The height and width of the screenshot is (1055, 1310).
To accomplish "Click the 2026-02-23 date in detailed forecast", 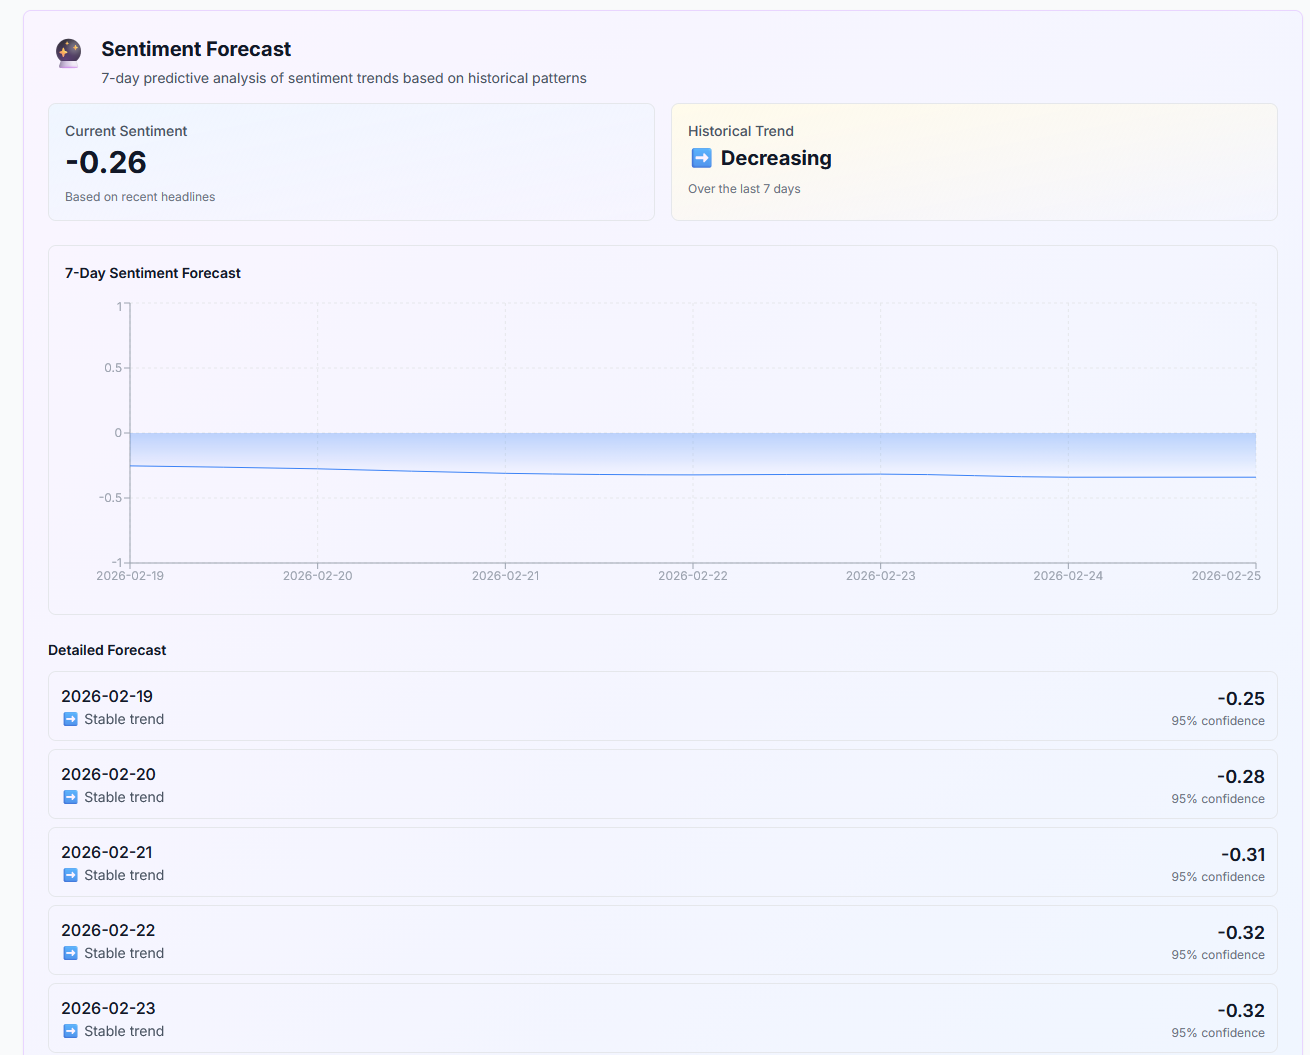I will [108, 1008].
